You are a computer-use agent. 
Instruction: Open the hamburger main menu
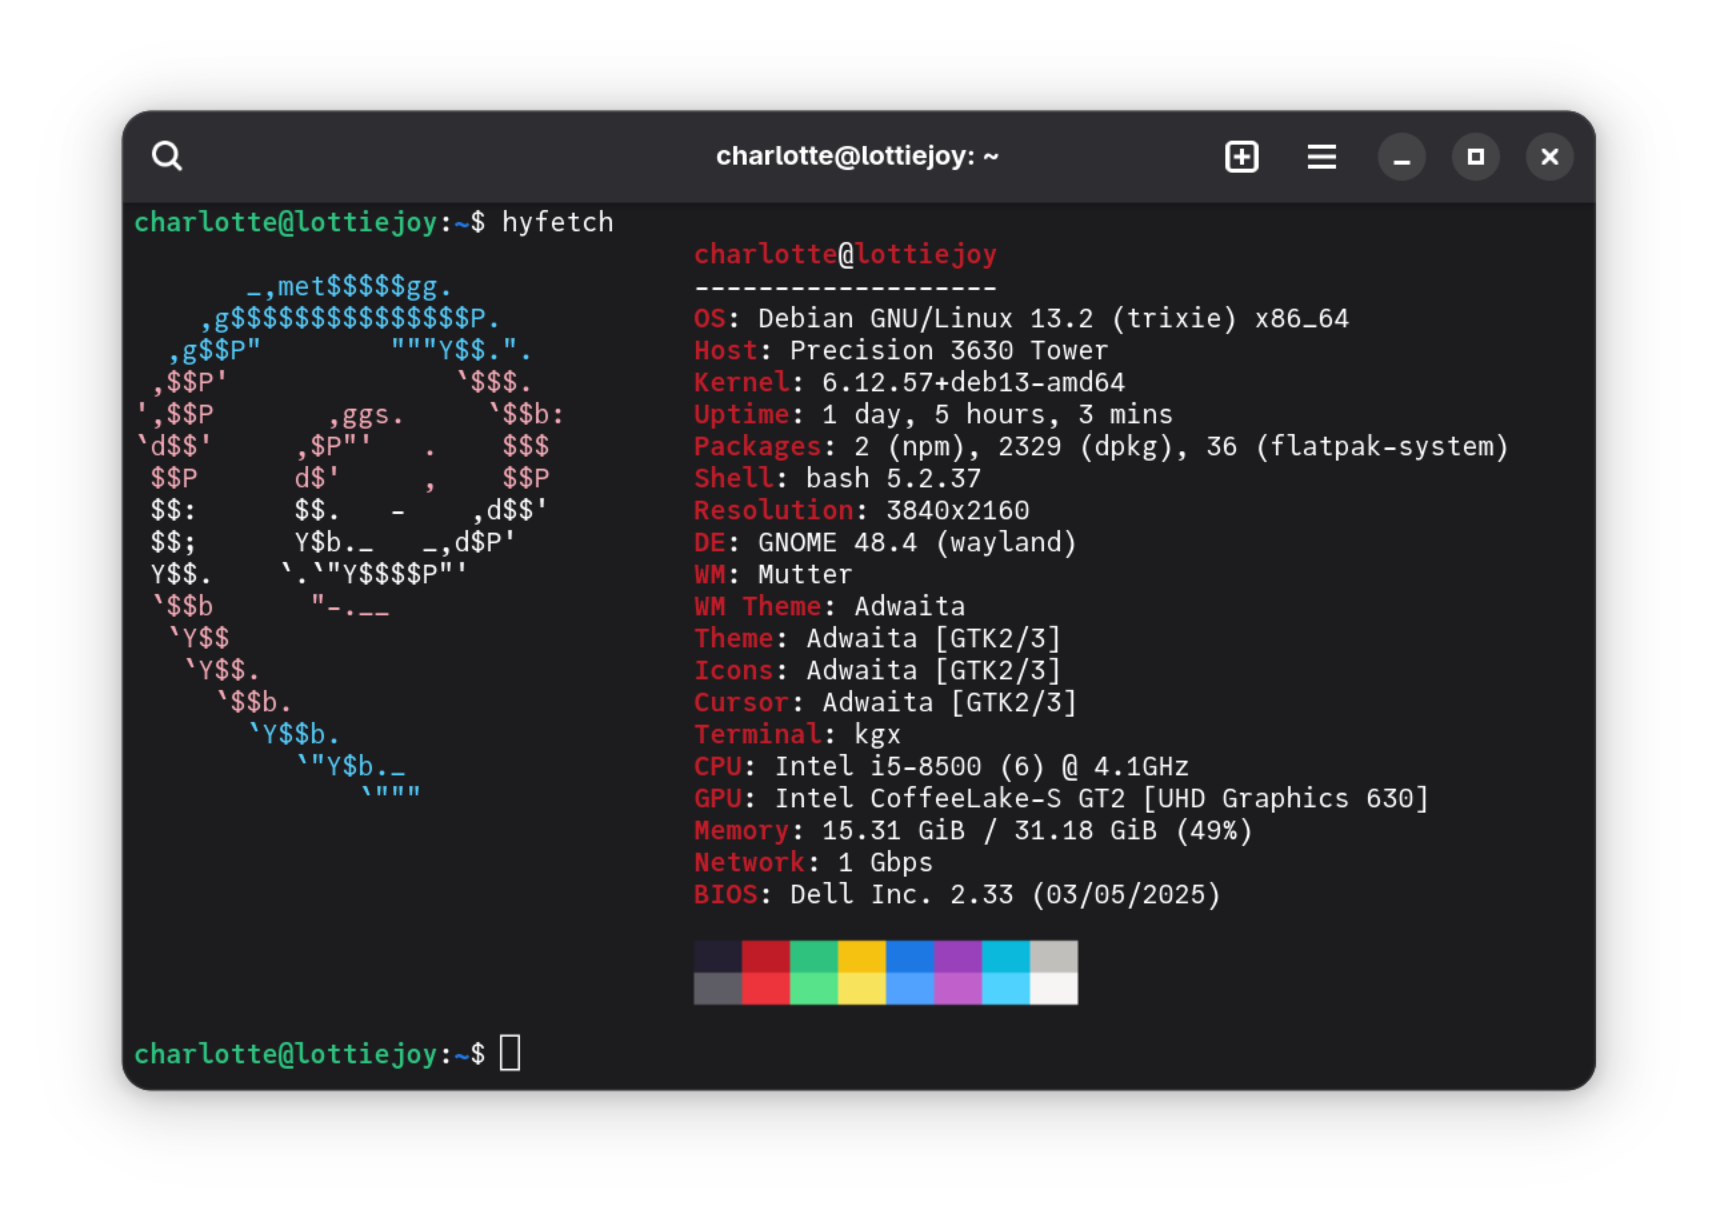pyautogui.click(x=1321, y=157)
